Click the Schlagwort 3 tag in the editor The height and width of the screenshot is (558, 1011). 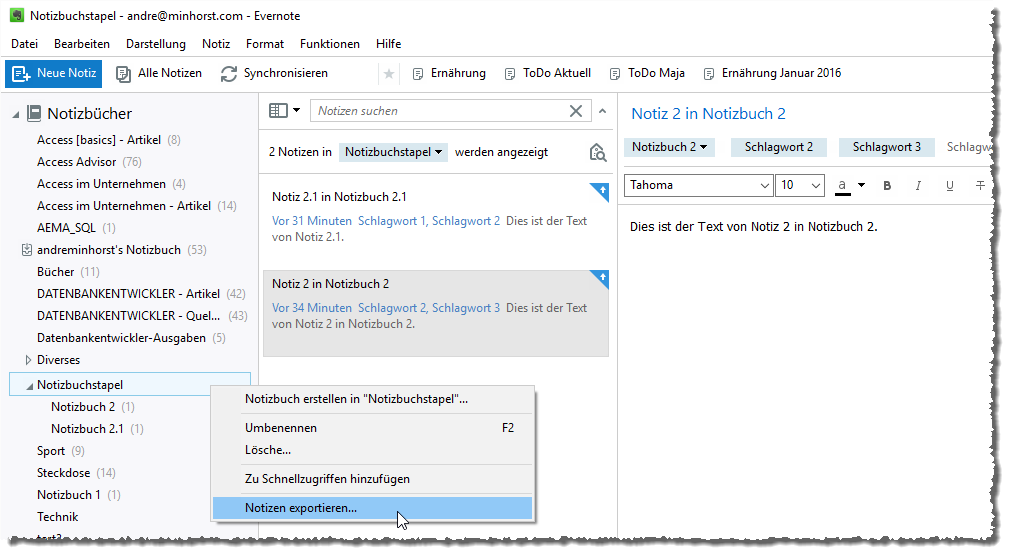point(887,147)
